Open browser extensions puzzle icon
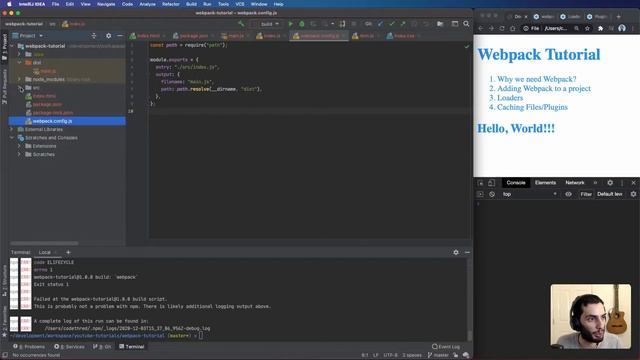The height and width of the screenshot is (360, 640). pyautogui.click(x=600, y=29)
